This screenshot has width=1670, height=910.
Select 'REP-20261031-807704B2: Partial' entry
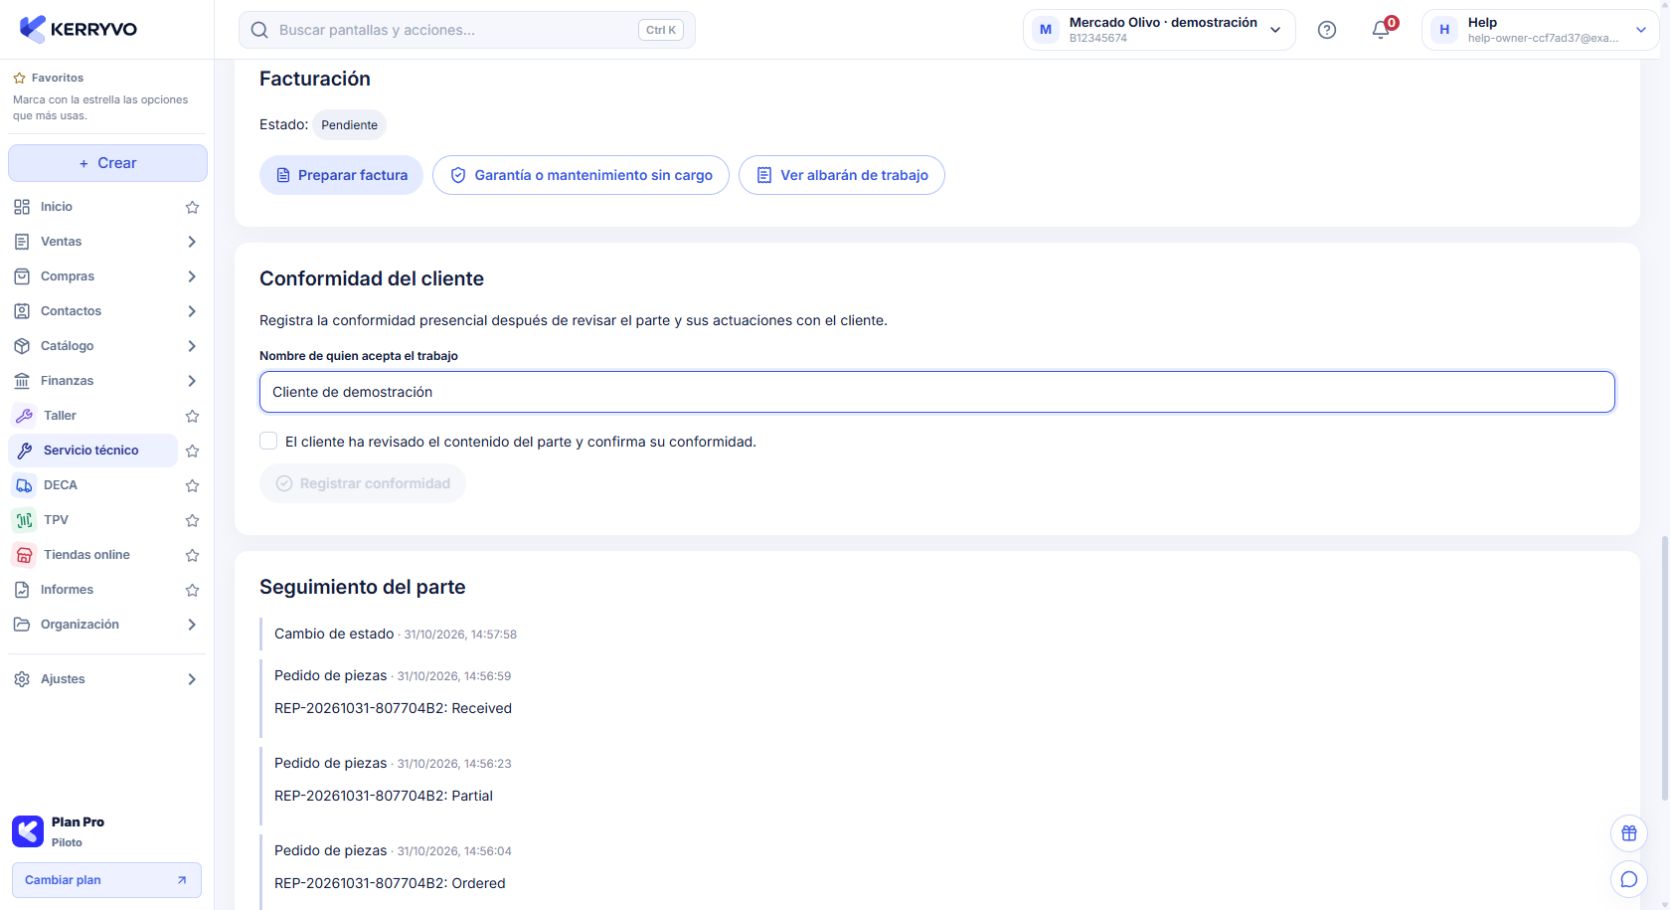(384, 796)
